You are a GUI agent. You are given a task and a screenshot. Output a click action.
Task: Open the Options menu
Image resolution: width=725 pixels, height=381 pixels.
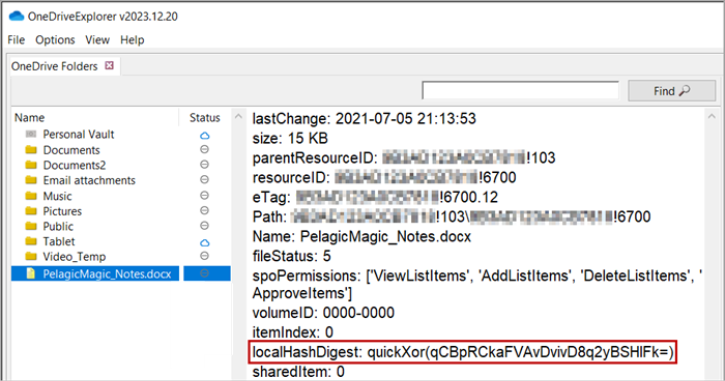coord(55,40)
